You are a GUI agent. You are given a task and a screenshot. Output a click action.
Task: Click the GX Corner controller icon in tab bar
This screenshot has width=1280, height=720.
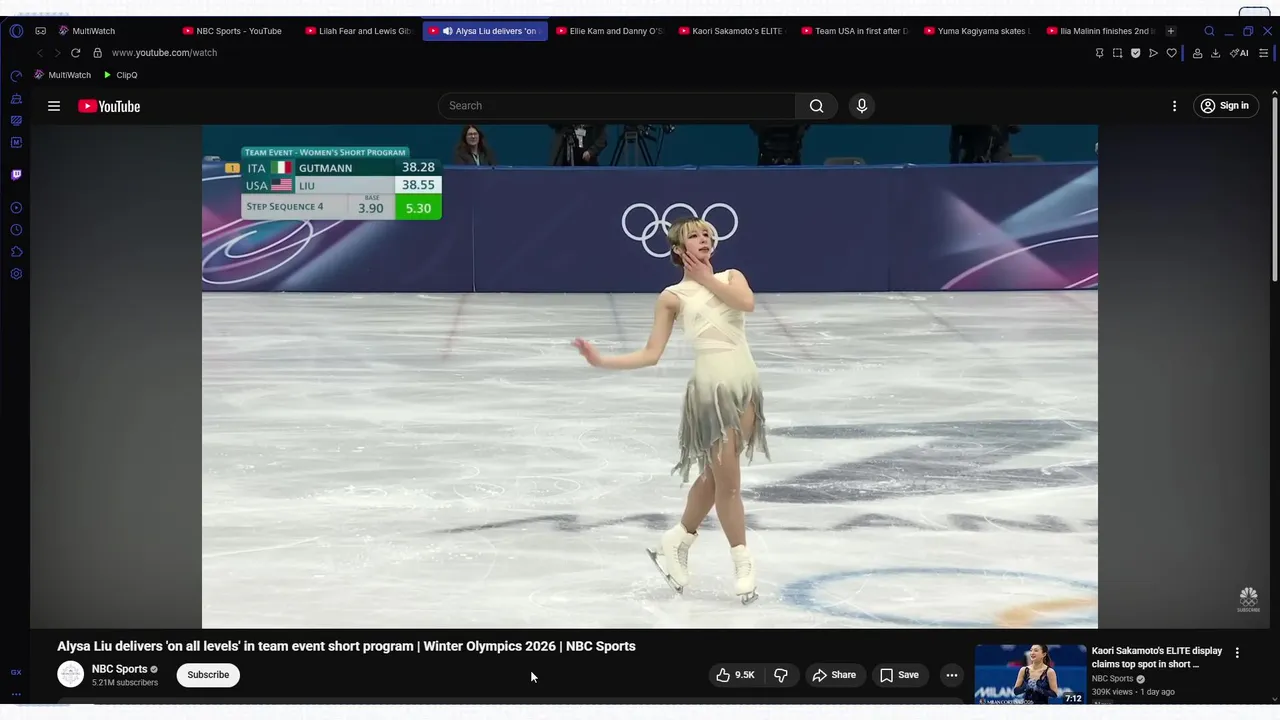click(40, 31)
